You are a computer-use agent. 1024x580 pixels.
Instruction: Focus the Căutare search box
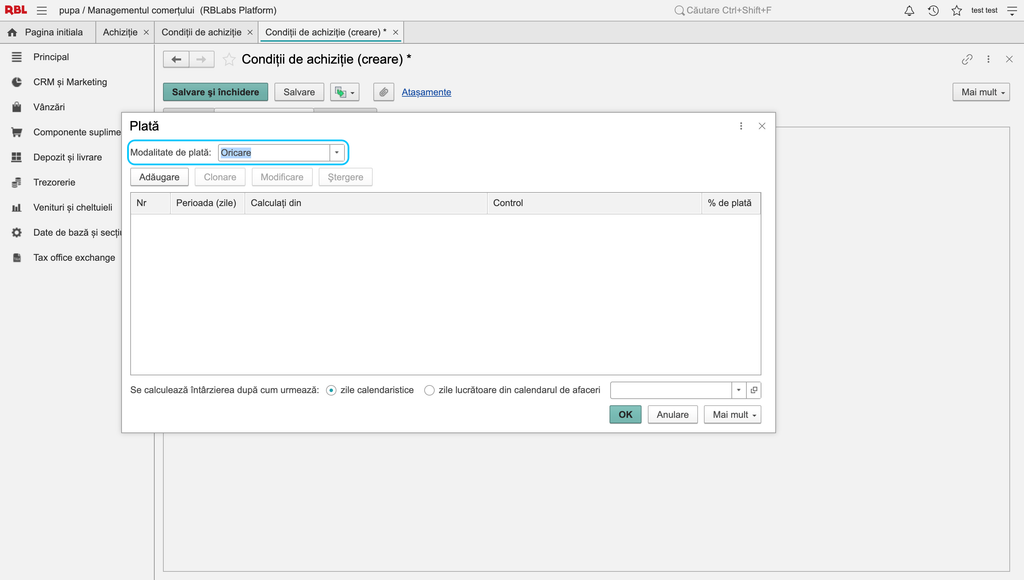coord(729,10)
